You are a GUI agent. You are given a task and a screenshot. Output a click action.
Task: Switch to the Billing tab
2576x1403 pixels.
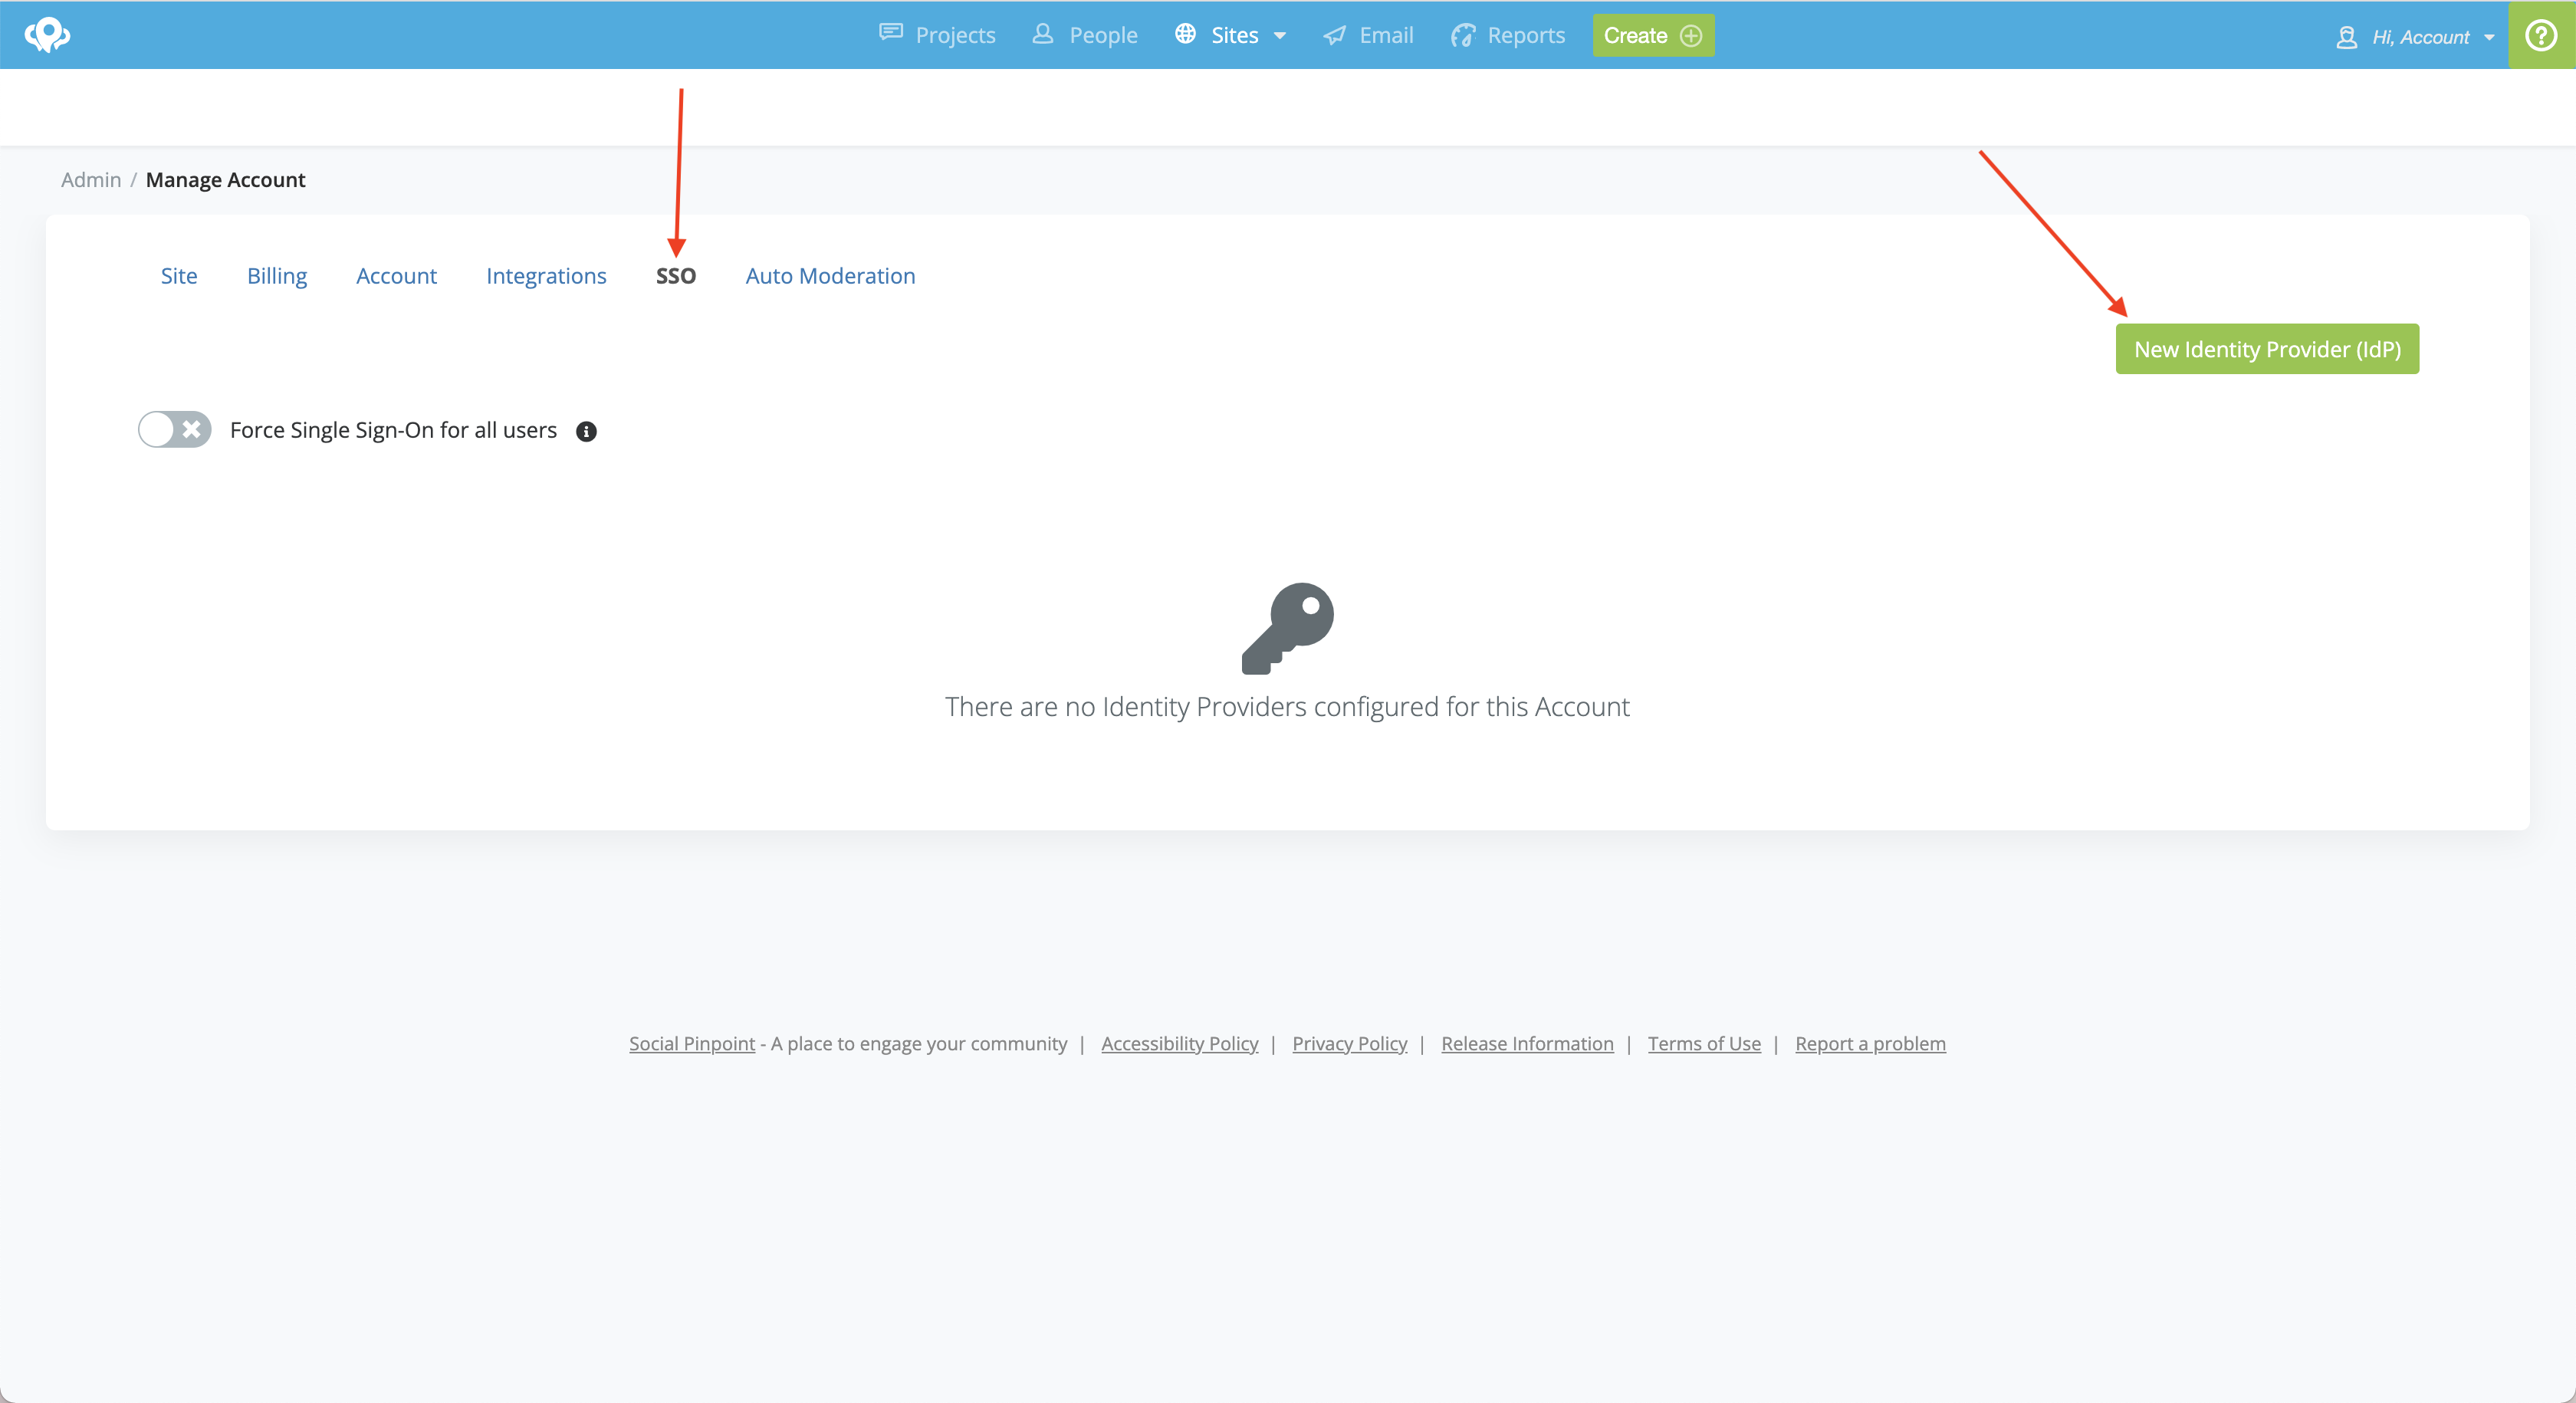(x=277, y=276)
